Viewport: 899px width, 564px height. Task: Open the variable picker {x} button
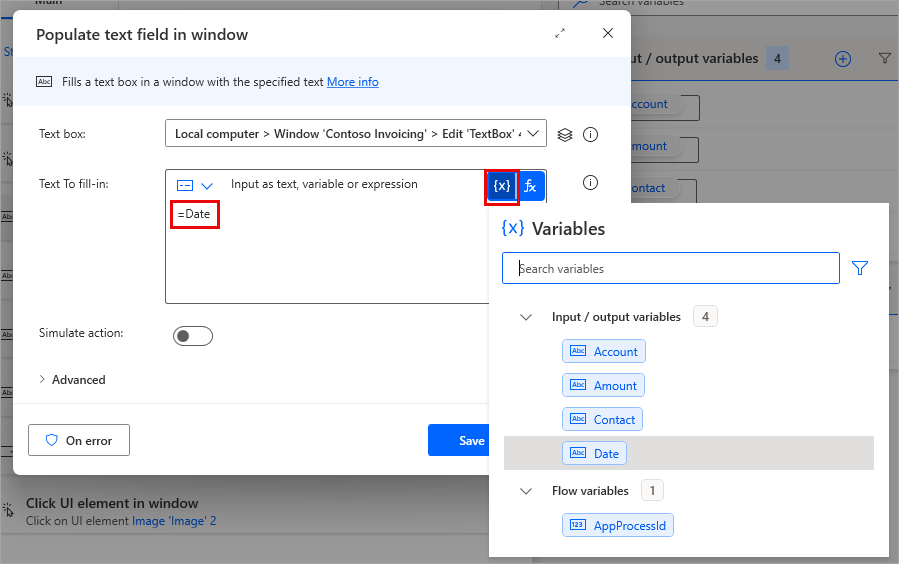pos(502,186)
